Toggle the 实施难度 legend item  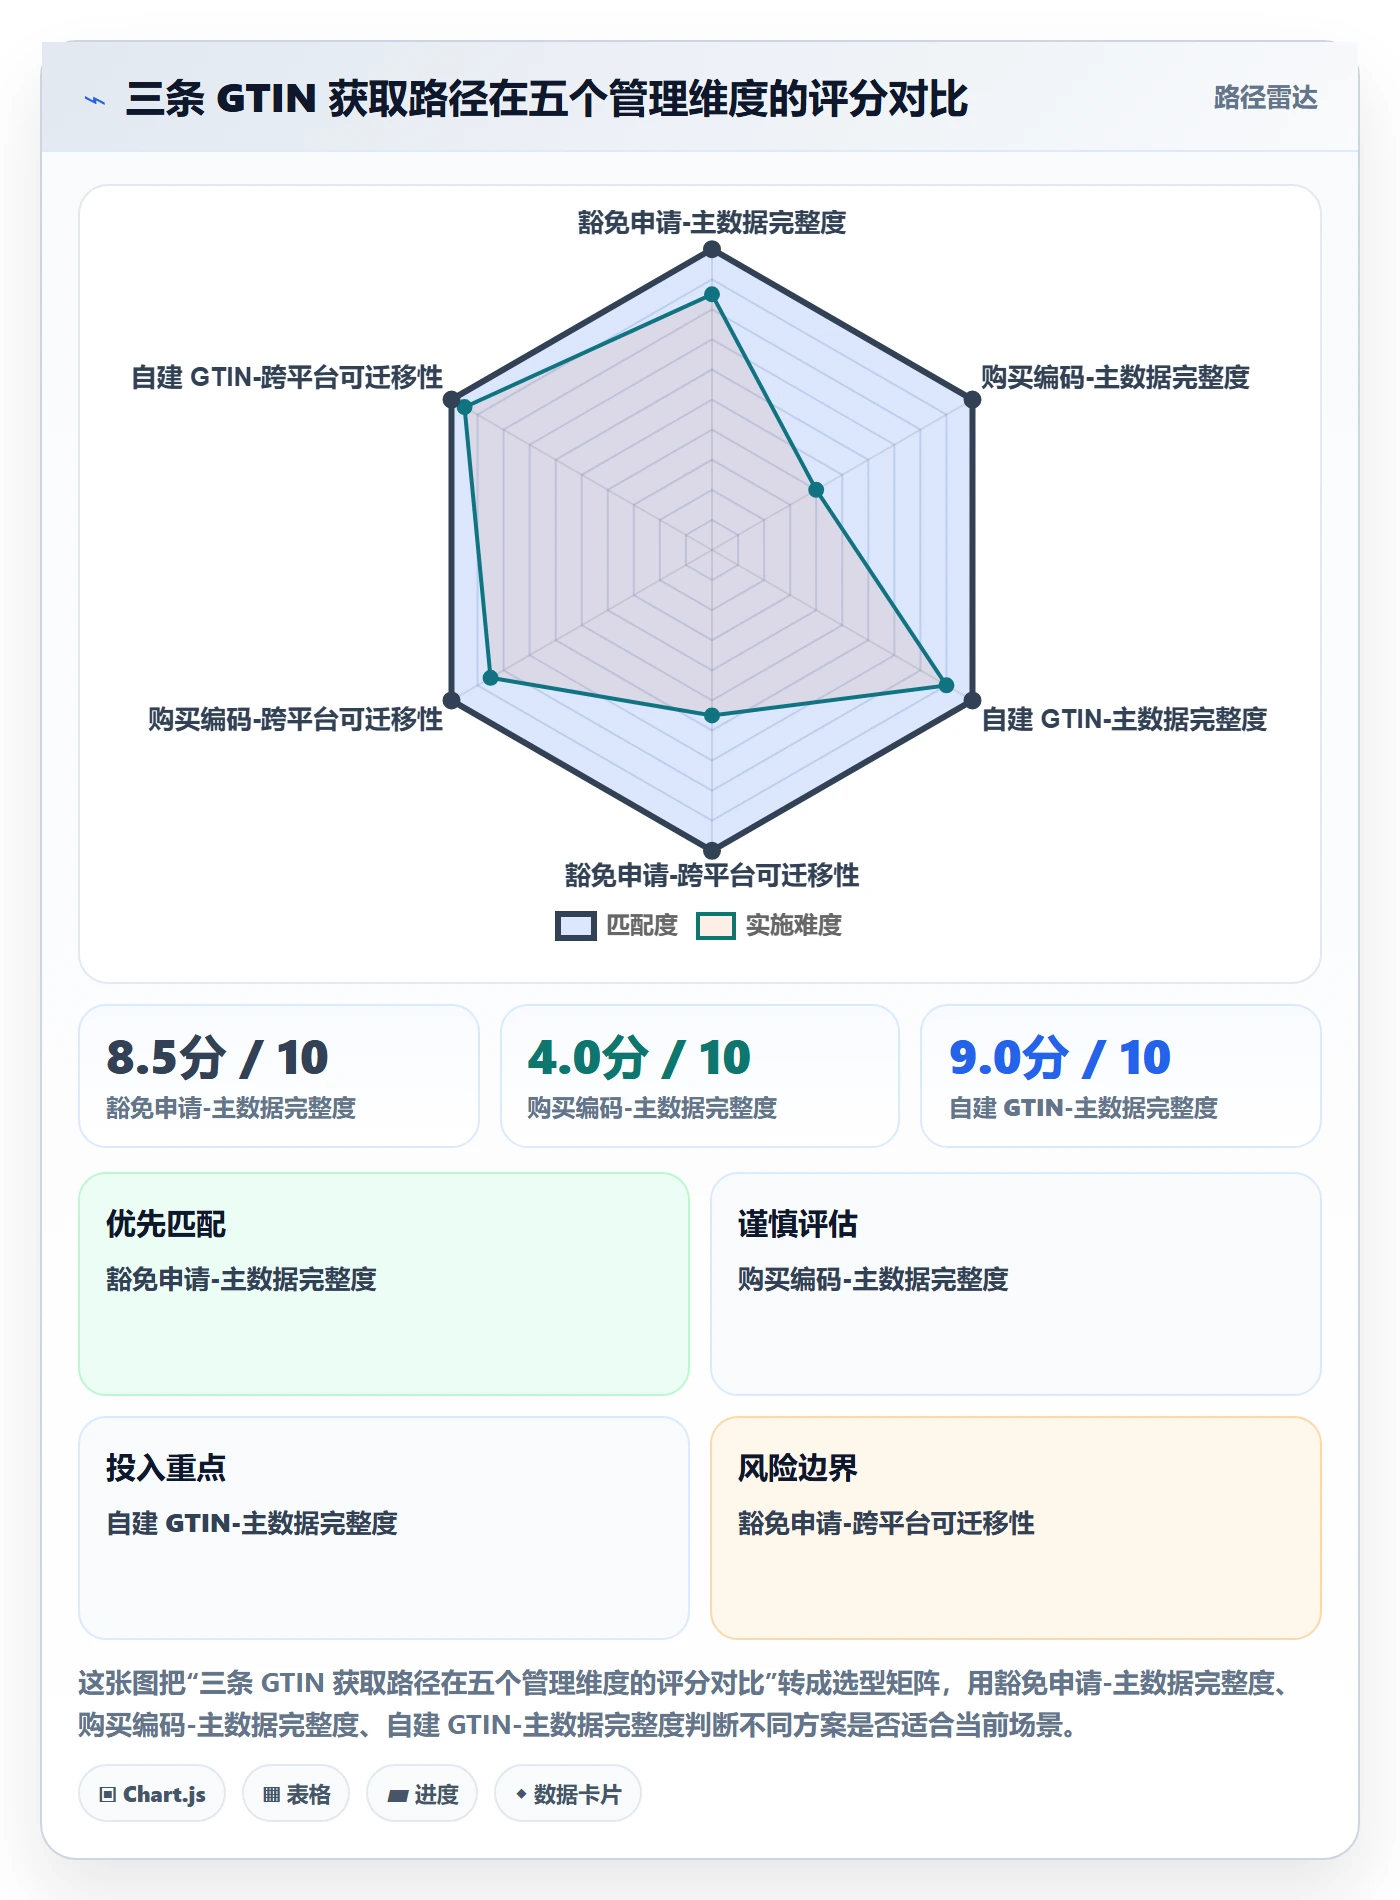[769, 926]
